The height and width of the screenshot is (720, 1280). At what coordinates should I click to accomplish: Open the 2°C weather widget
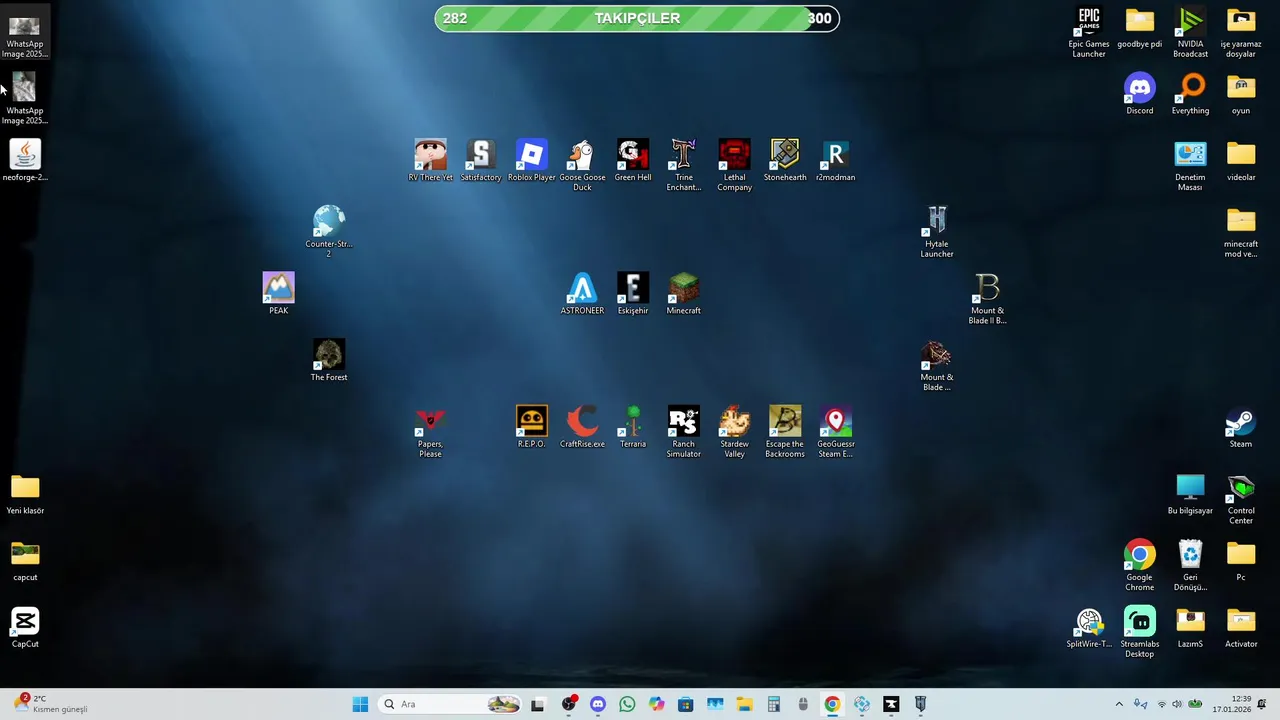point(52,704)
